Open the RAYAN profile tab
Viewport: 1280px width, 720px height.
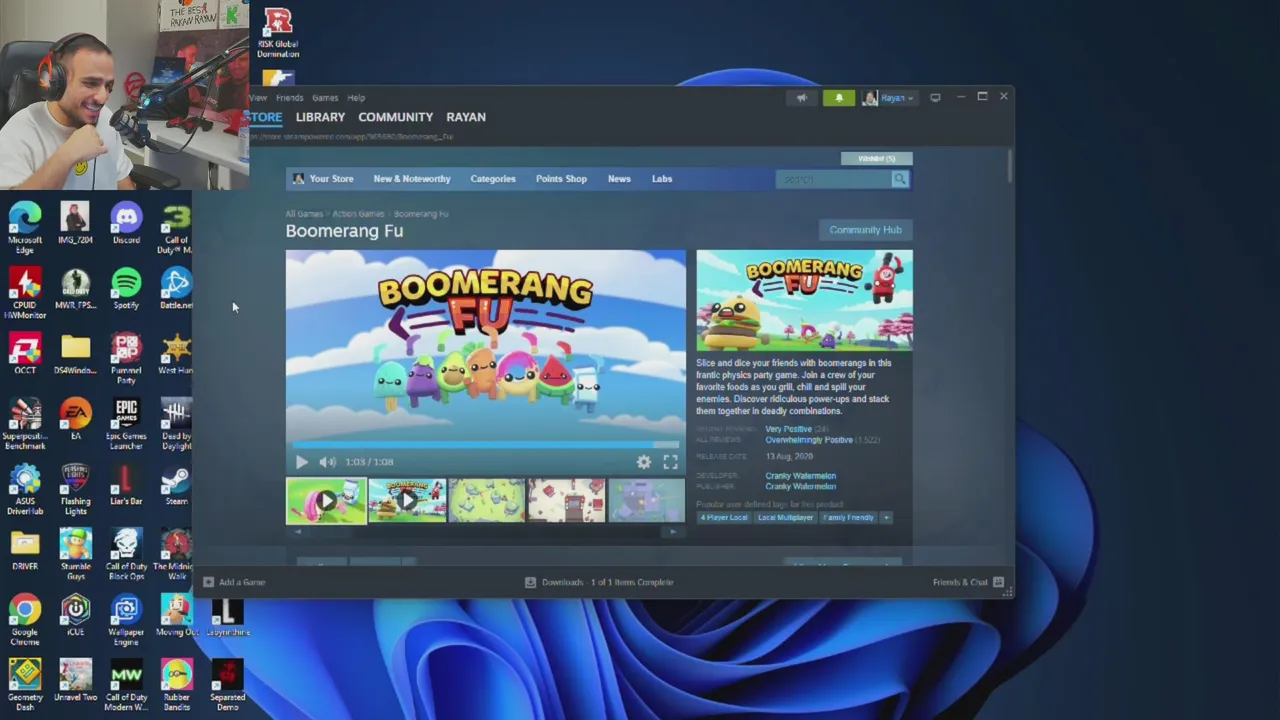coord(466,117)
